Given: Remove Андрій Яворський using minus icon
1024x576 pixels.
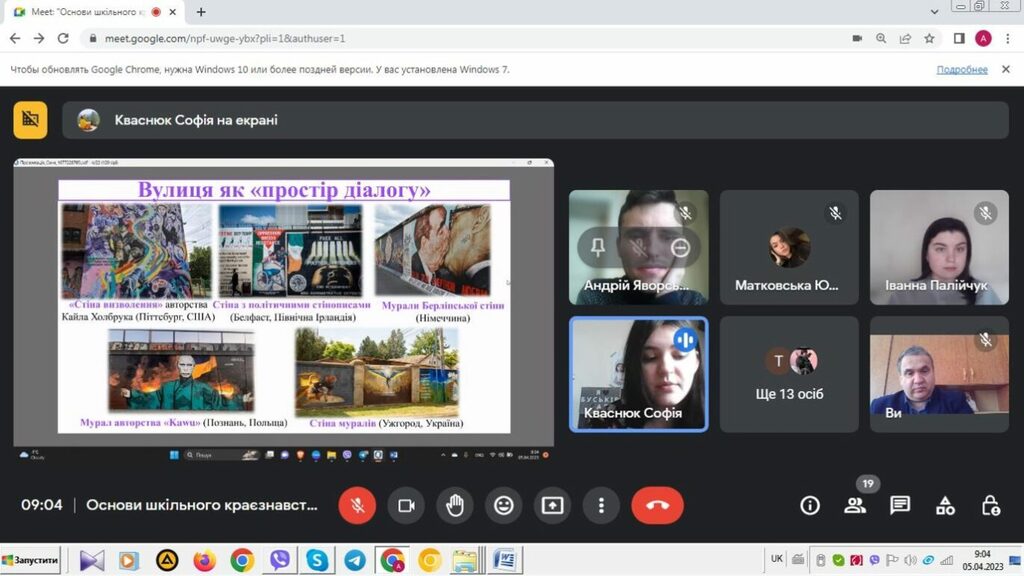Looking at the screenshot, I should pos(680,248).
